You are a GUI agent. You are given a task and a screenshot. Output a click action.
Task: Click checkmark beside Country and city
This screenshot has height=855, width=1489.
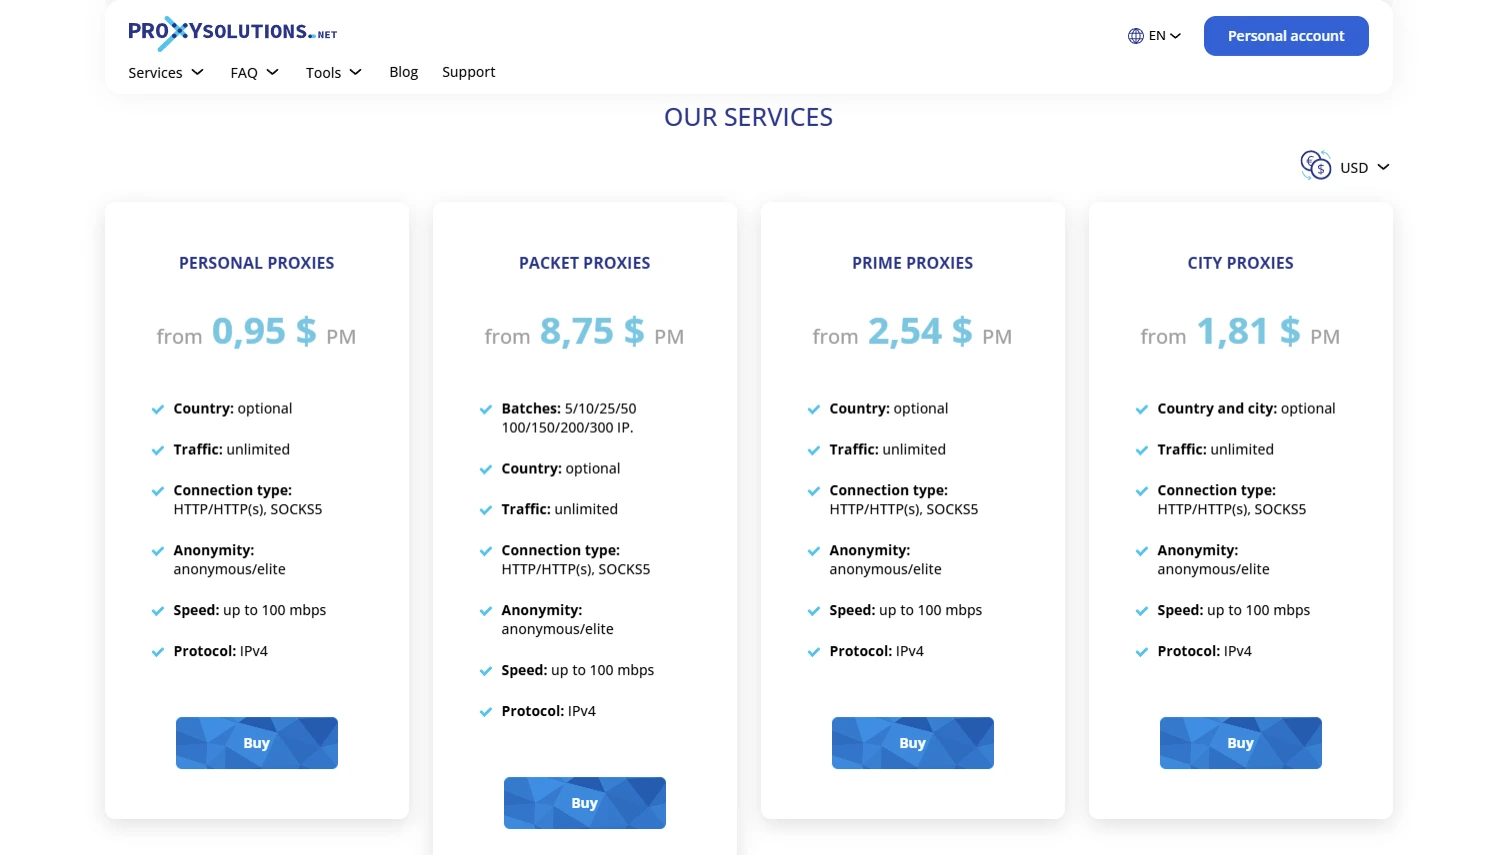point(1142,409)
